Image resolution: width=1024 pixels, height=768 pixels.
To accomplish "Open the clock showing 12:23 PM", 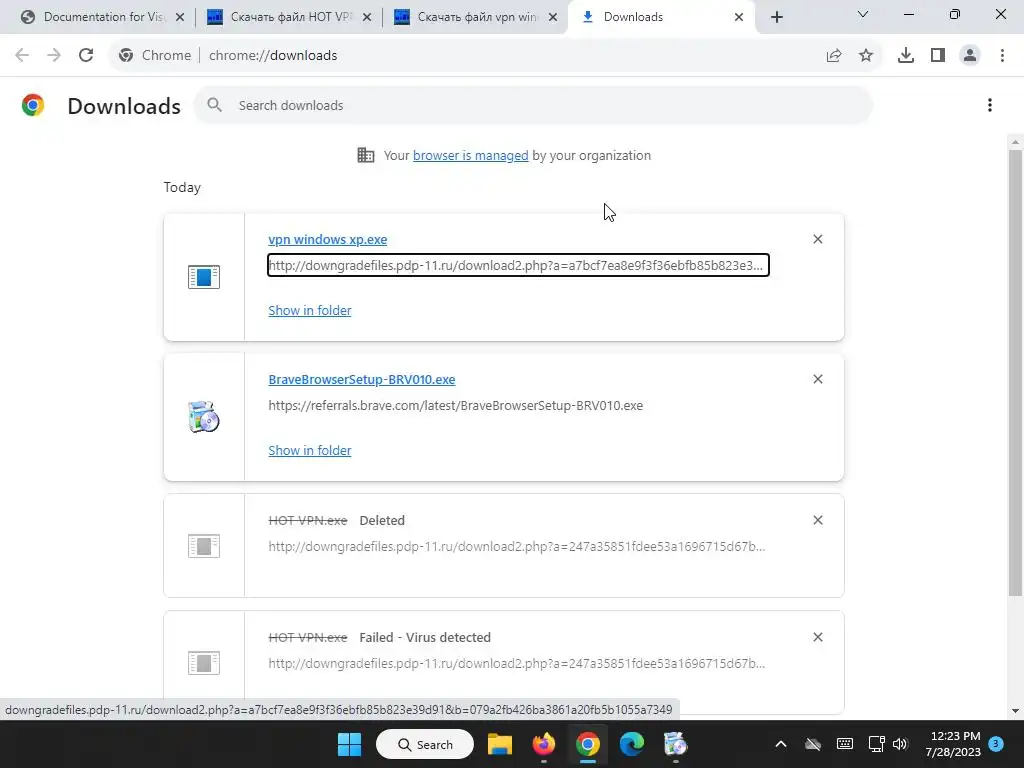I will click(953, 744).
